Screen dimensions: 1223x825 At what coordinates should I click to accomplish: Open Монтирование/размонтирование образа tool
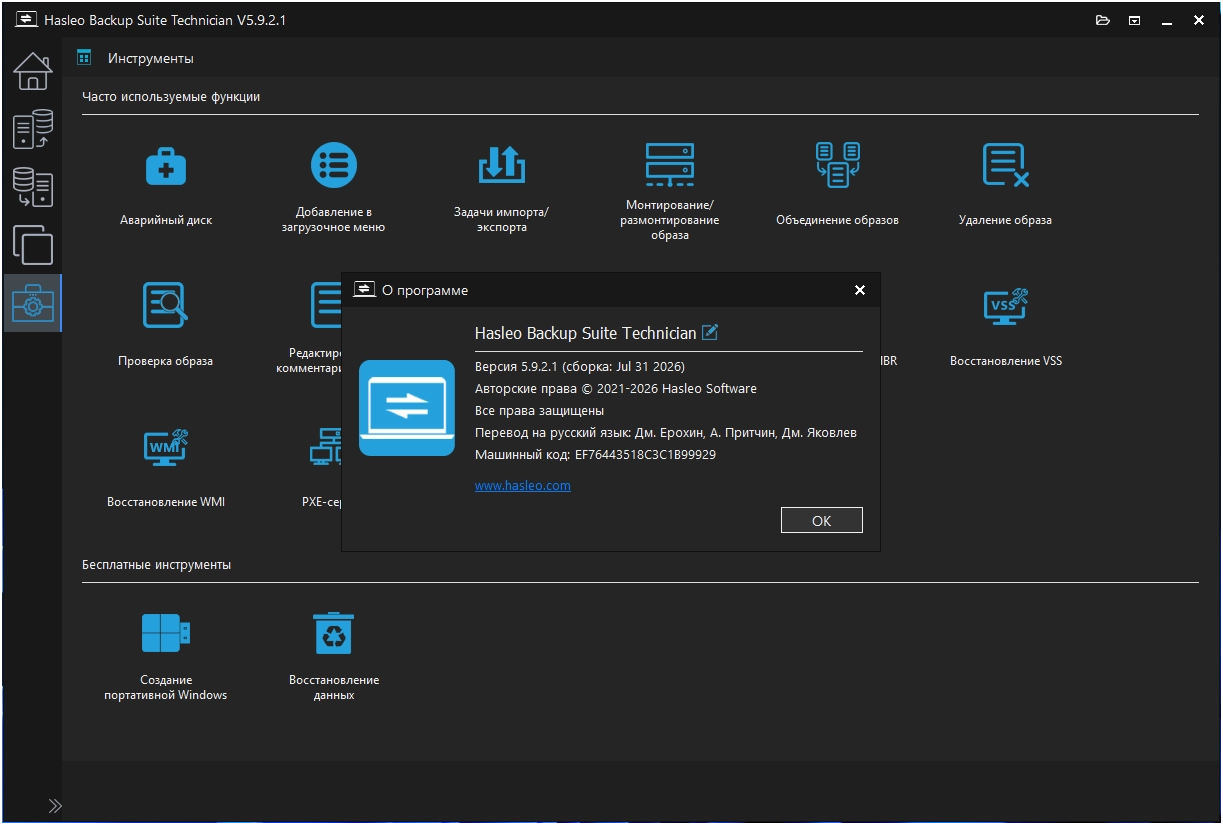(x=669, y=190)
